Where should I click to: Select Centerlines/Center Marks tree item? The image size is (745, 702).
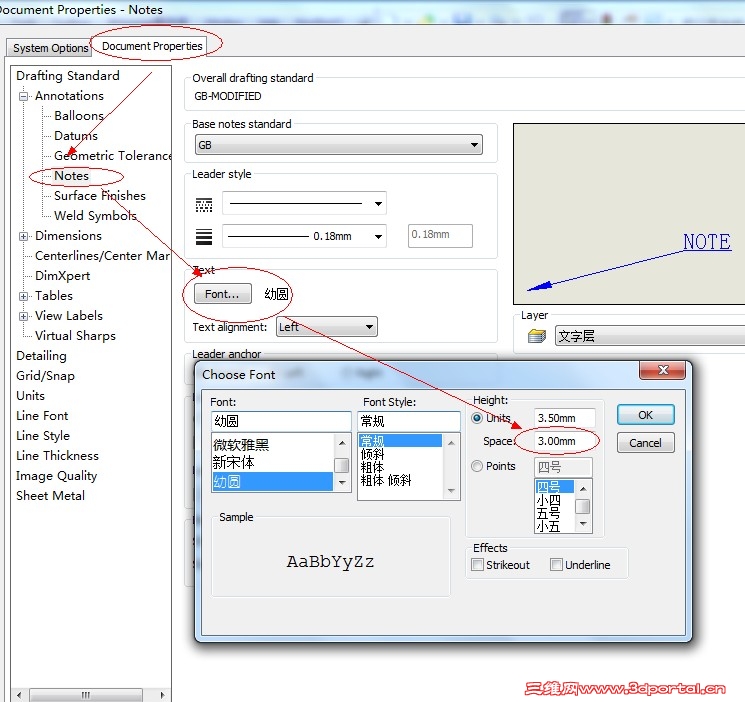pyautogui.click(x=102, y=256)
